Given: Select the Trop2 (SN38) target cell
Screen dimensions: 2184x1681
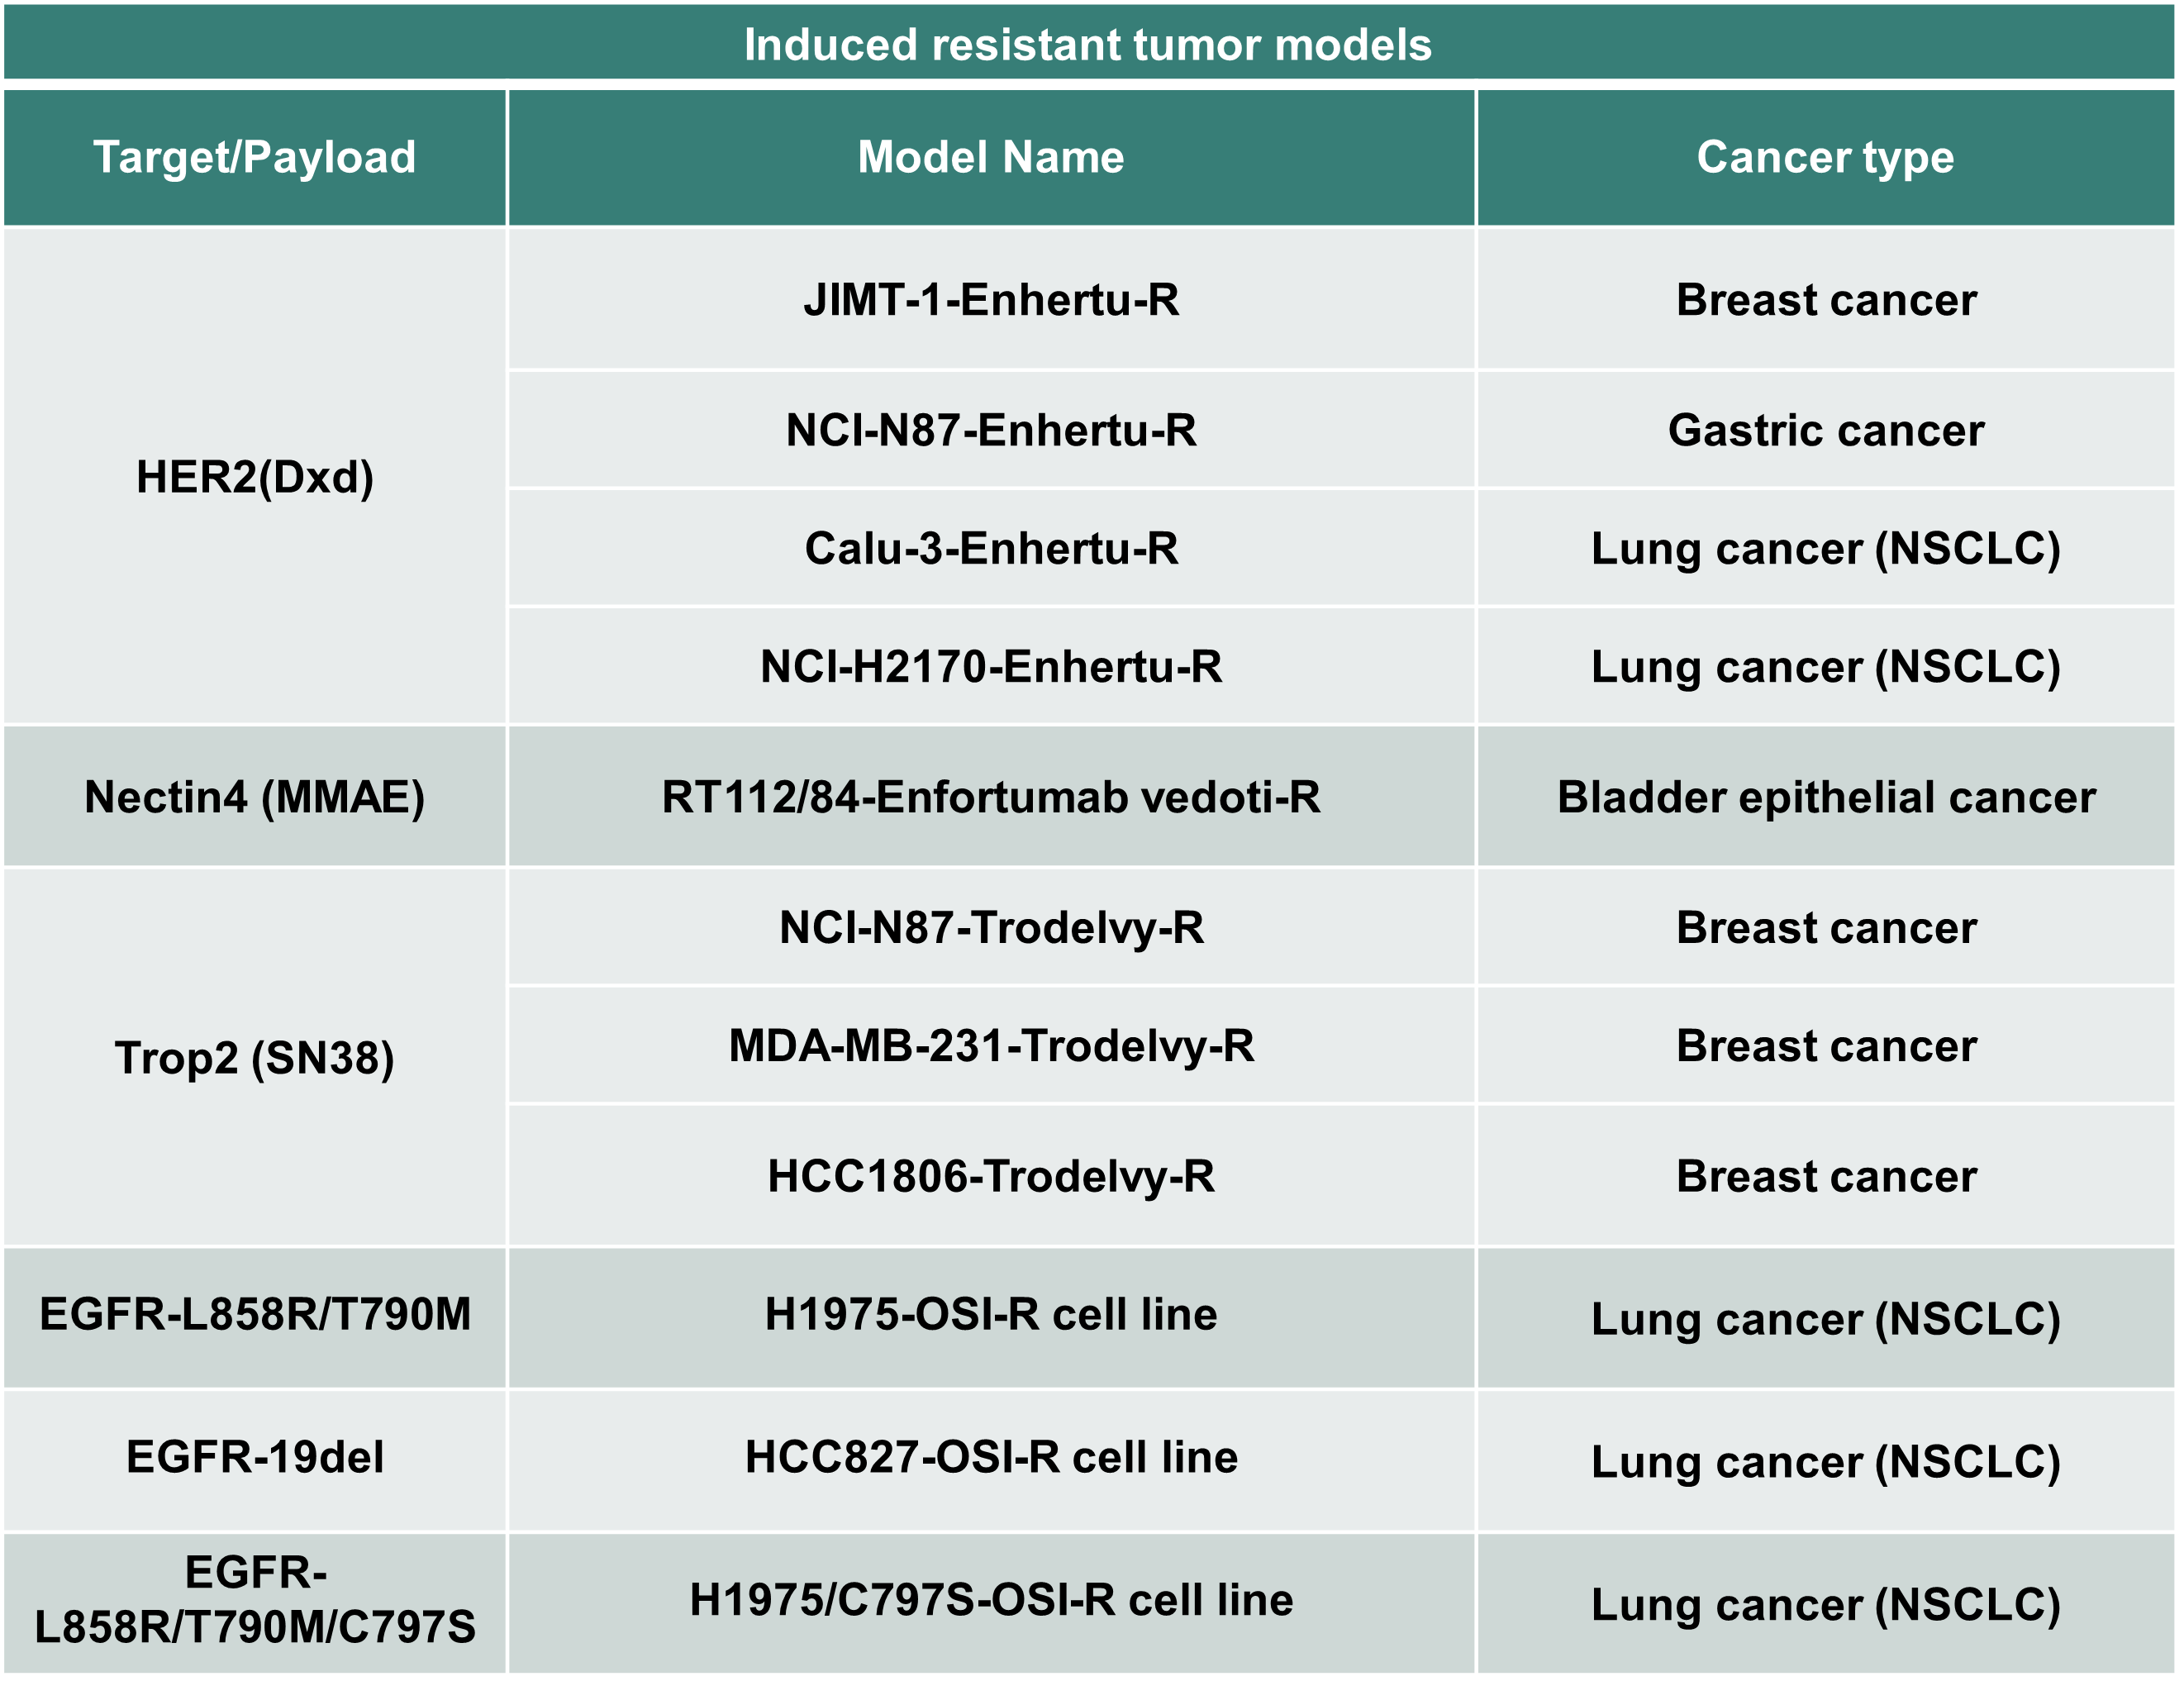Looking at the screenshot, I should (x=255, y=1058).
